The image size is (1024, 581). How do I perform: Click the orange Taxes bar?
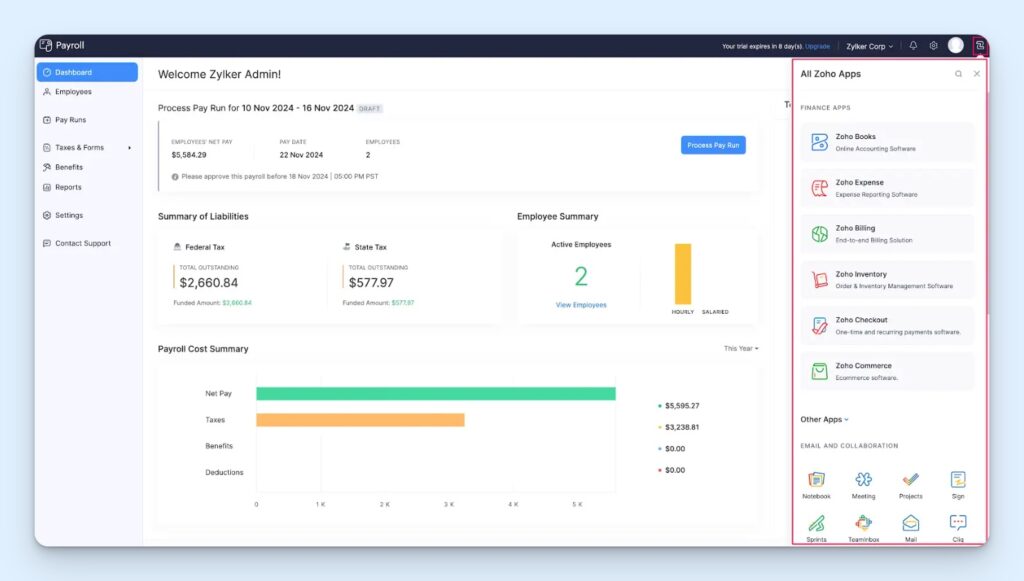tap(360, 420)
